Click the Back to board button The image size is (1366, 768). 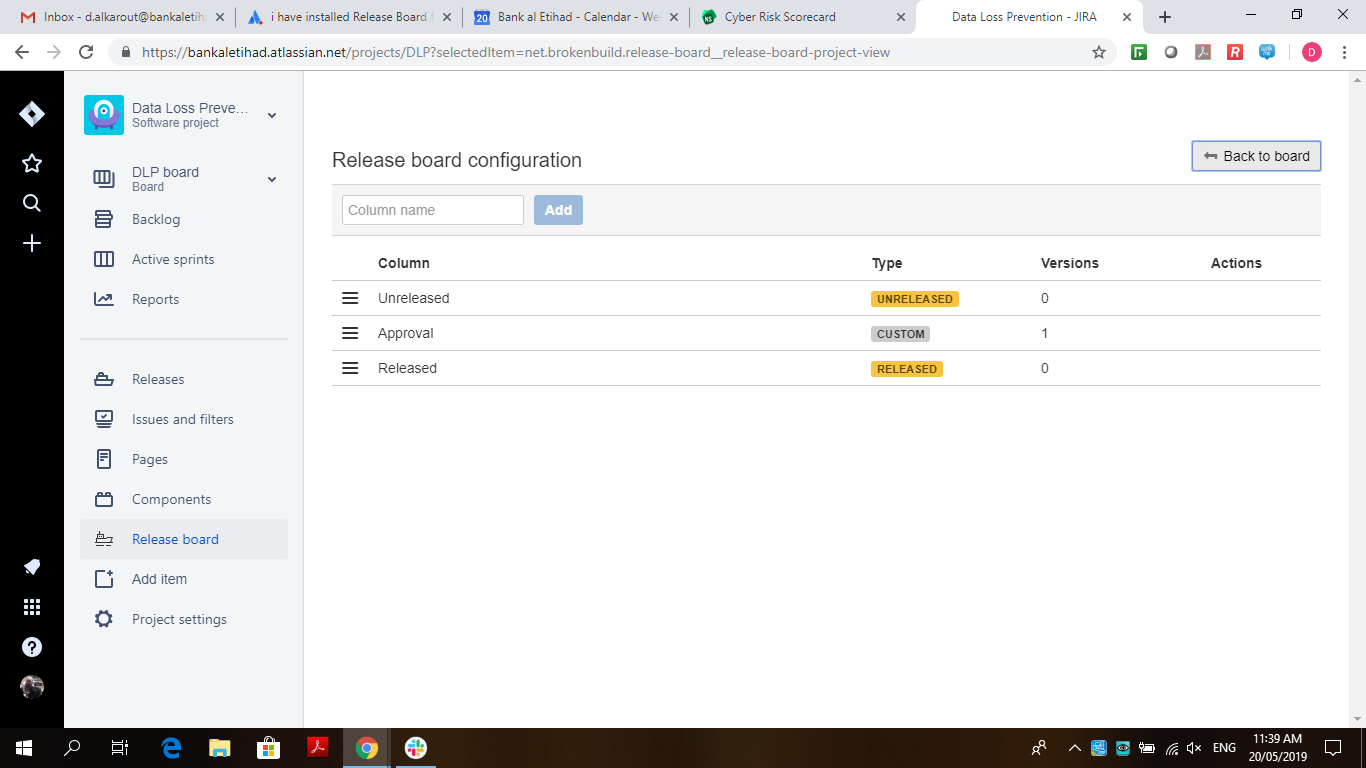pos(1255,156)
